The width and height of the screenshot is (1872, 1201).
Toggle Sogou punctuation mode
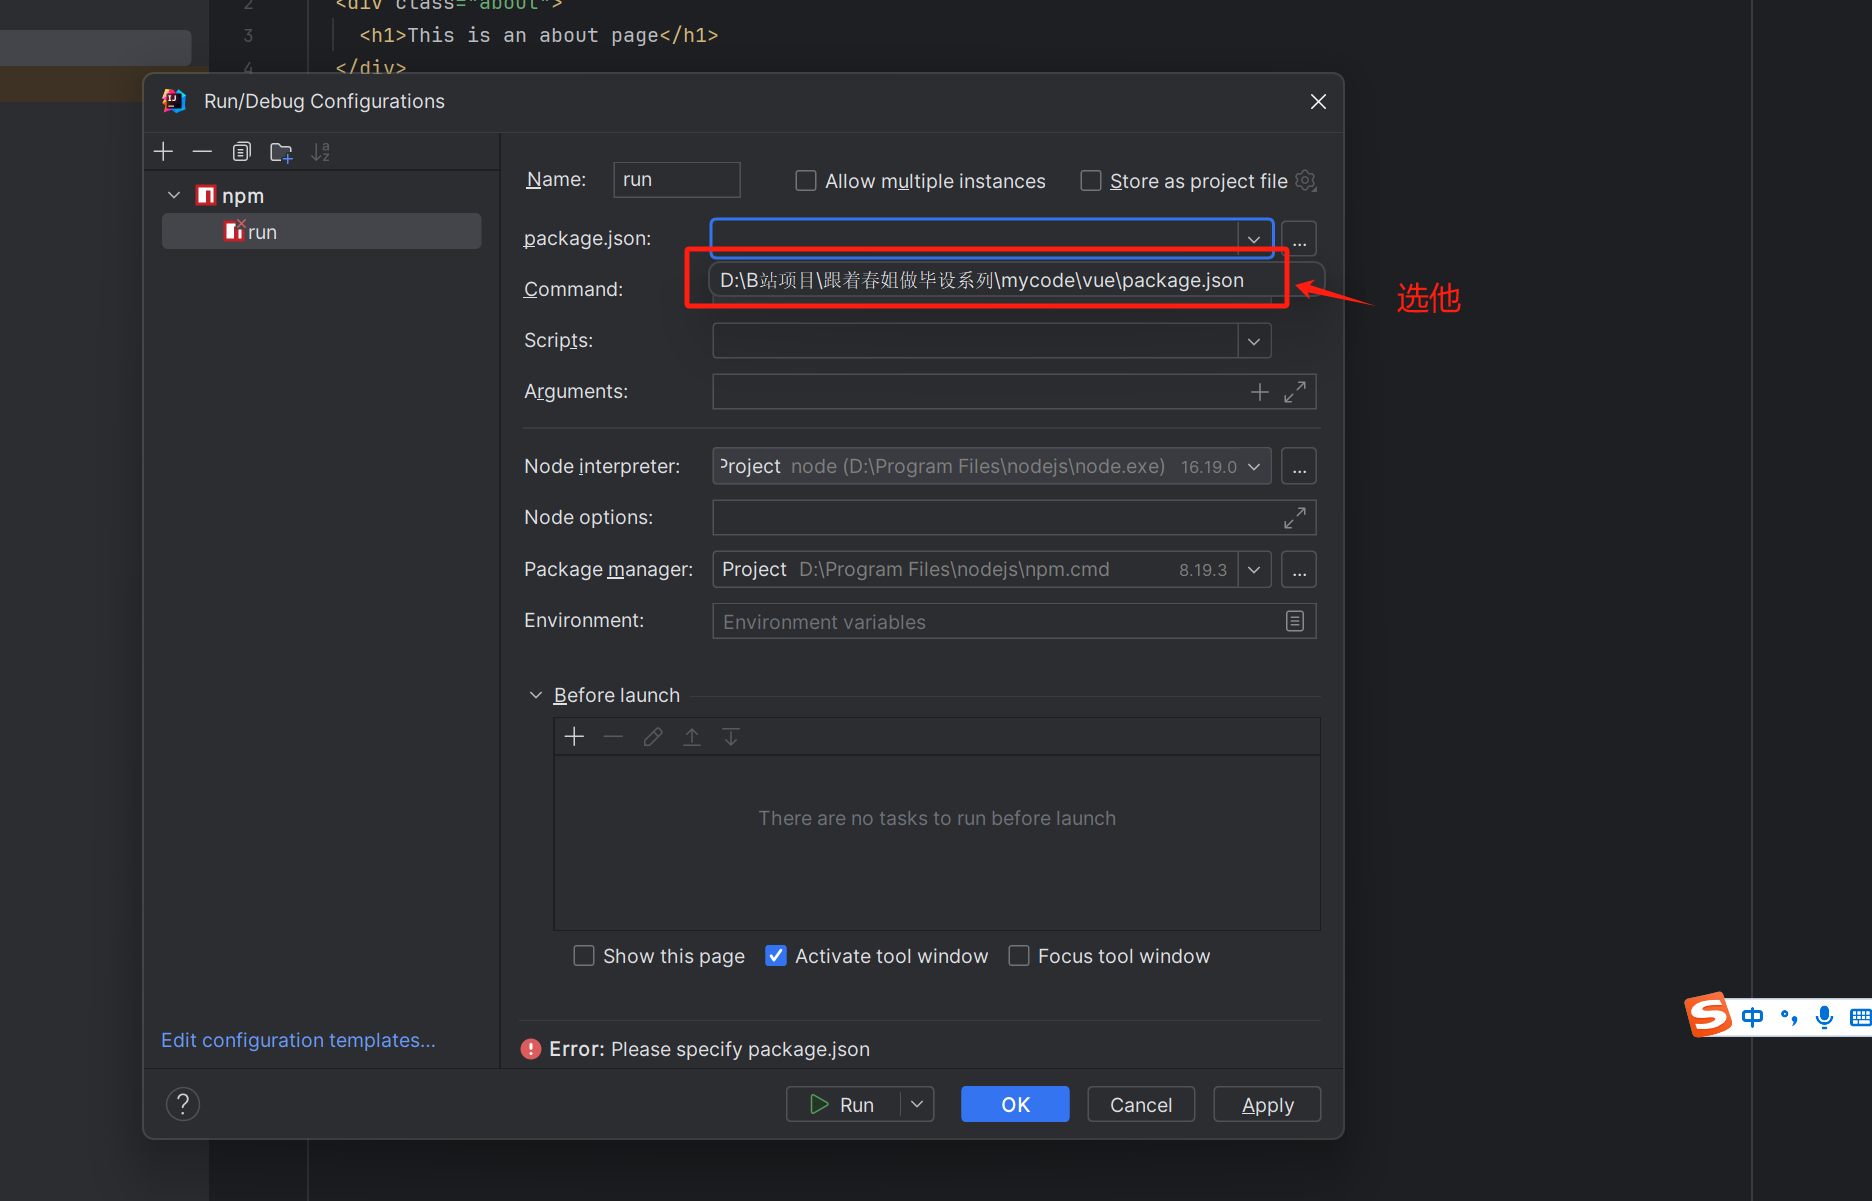[x=1789, y=1018]
